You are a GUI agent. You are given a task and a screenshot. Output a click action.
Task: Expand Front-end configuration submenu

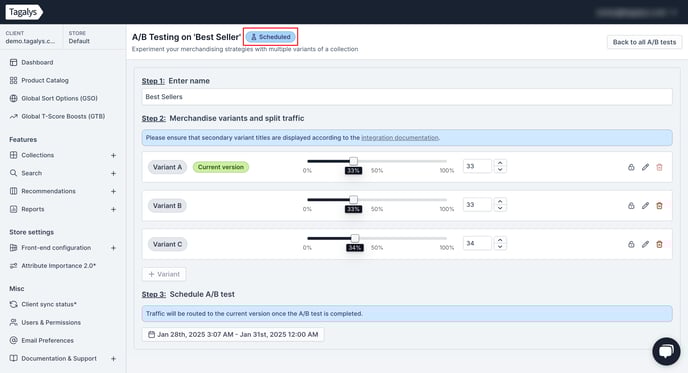click(x=113, y=248)
